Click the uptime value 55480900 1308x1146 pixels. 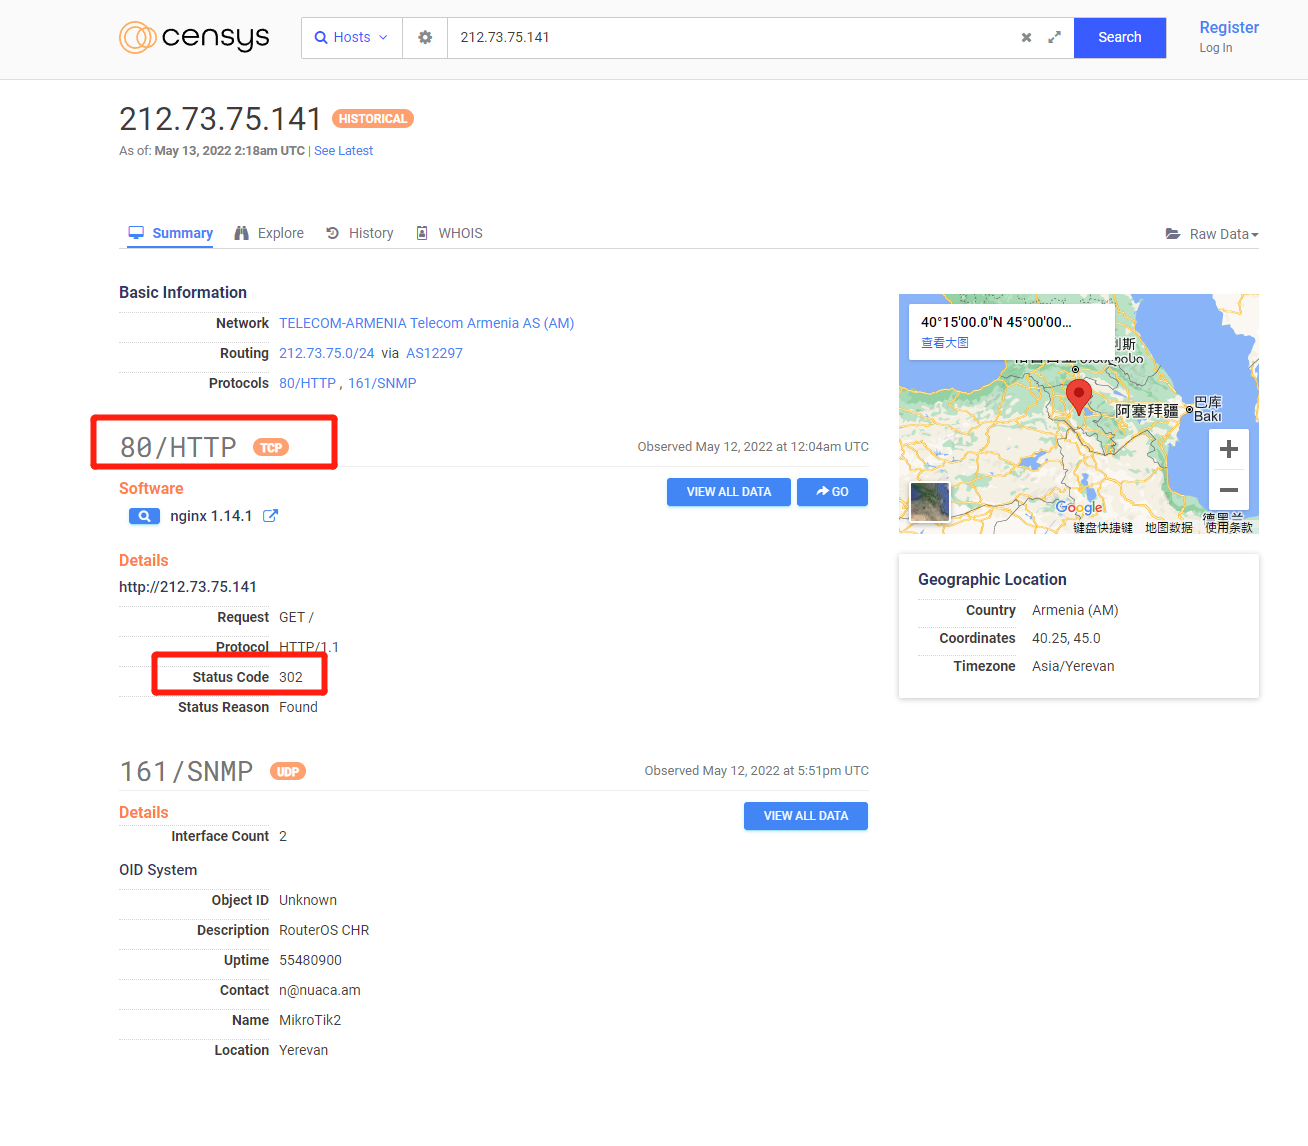click(310, 960)
